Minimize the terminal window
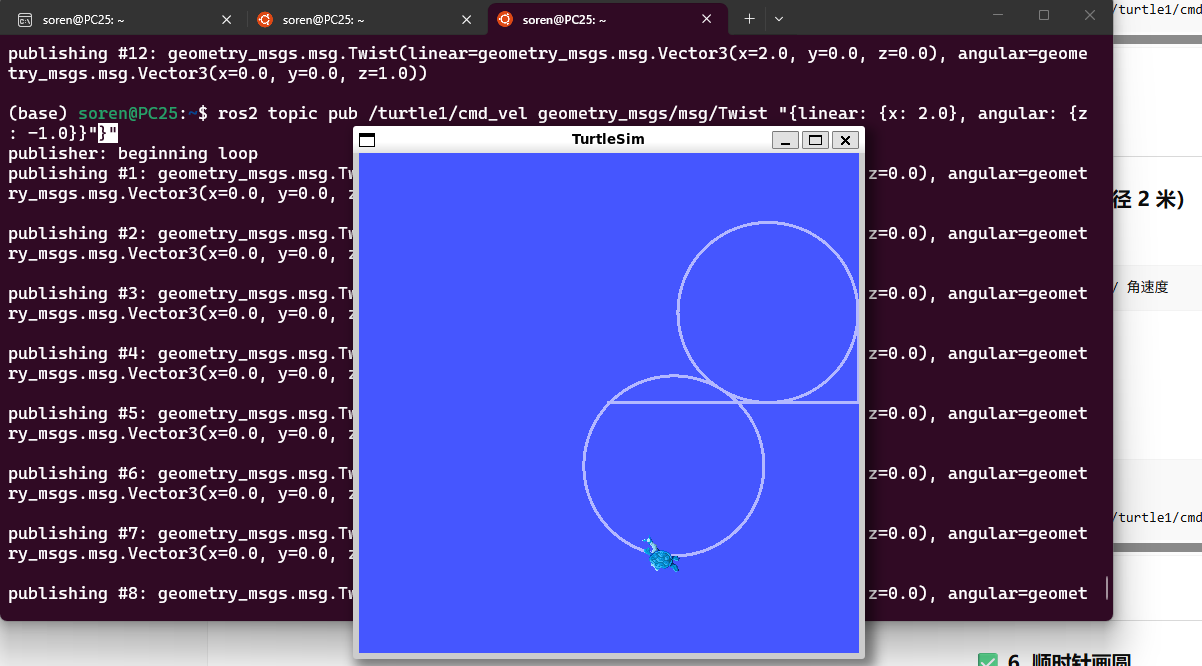Screen dimensions: 1202x666 pos(998,15)
